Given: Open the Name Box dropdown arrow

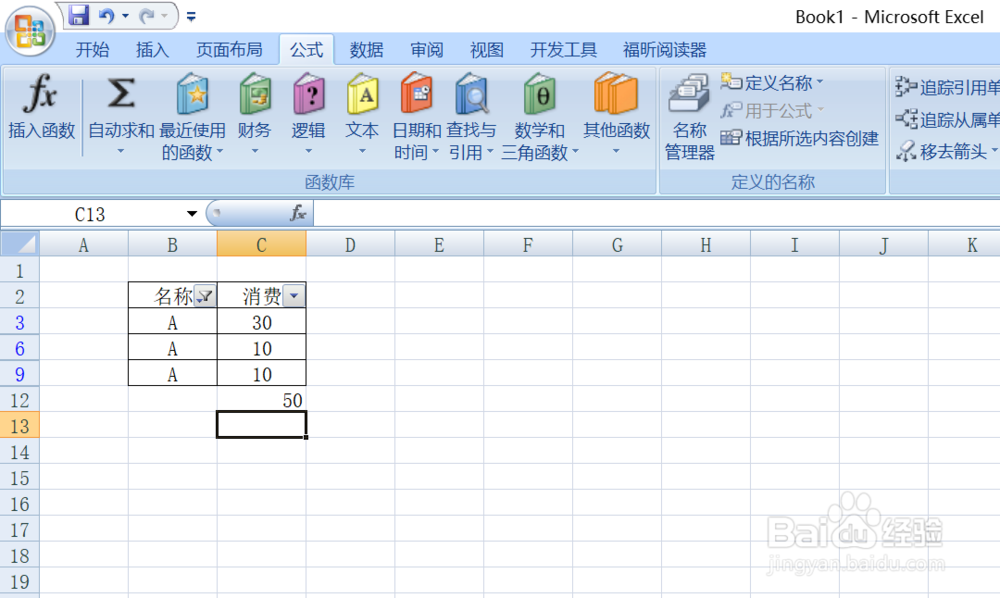Looking at the screenshot, I should click(190, 213).
